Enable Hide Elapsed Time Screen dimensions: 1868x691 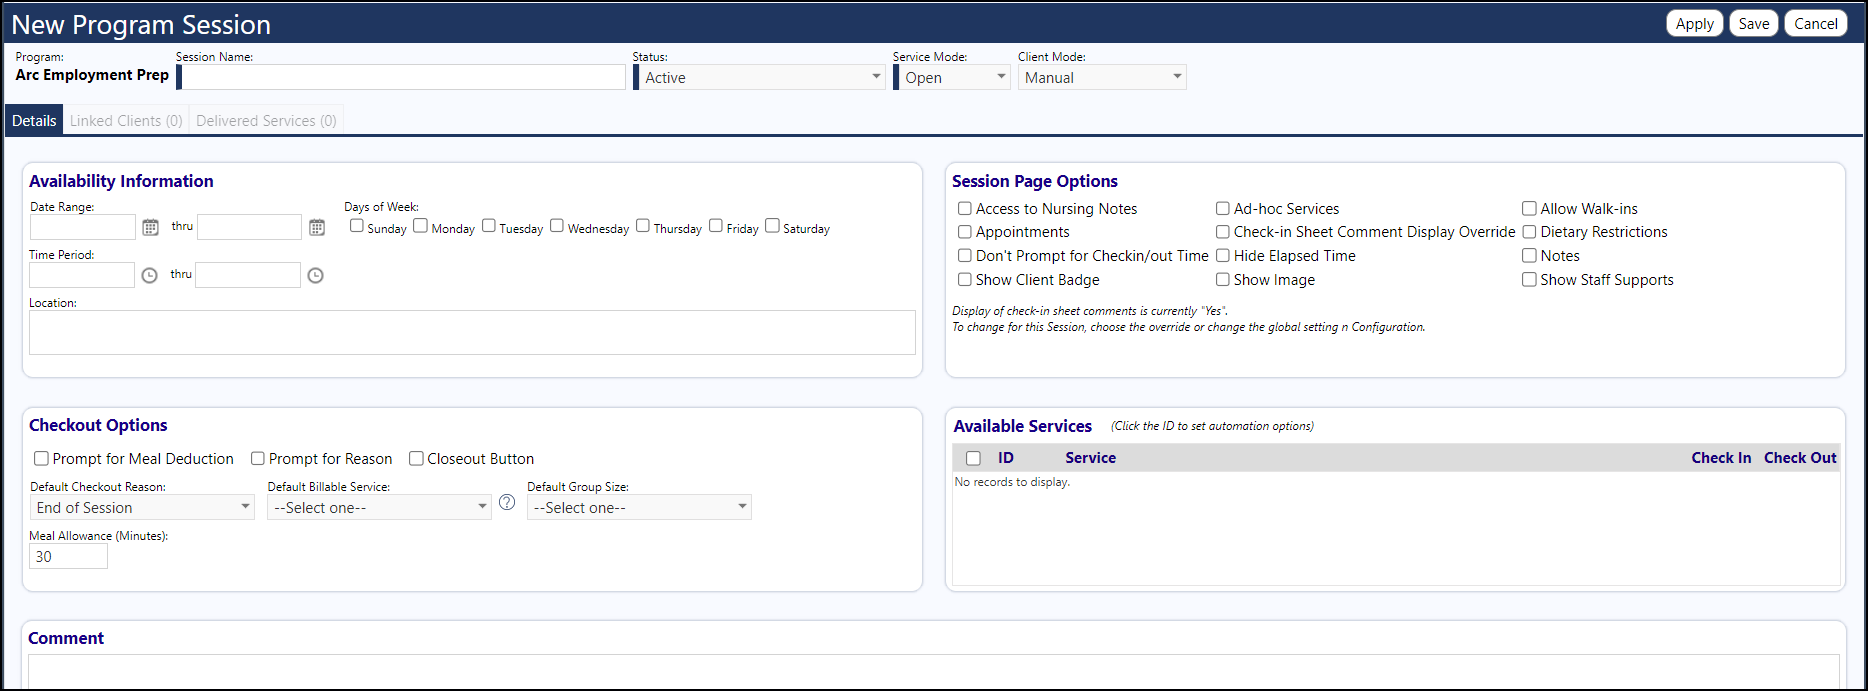pyautogui.click(x=1223, y=256)
